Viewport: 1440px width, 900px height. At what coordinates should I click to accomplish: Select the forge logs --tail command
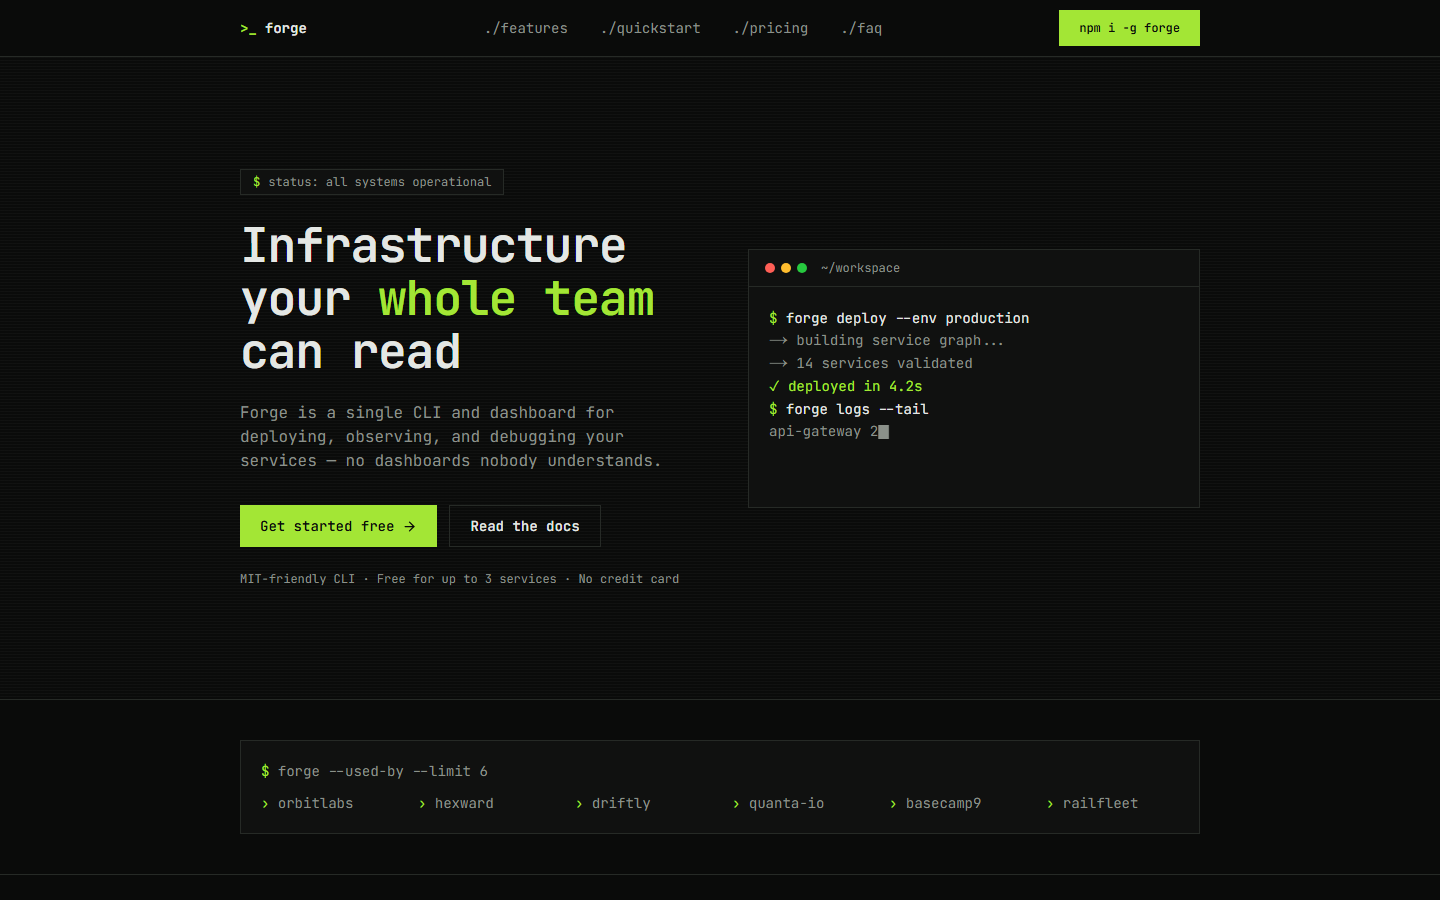pyautogui.click(x=849, y=409)
